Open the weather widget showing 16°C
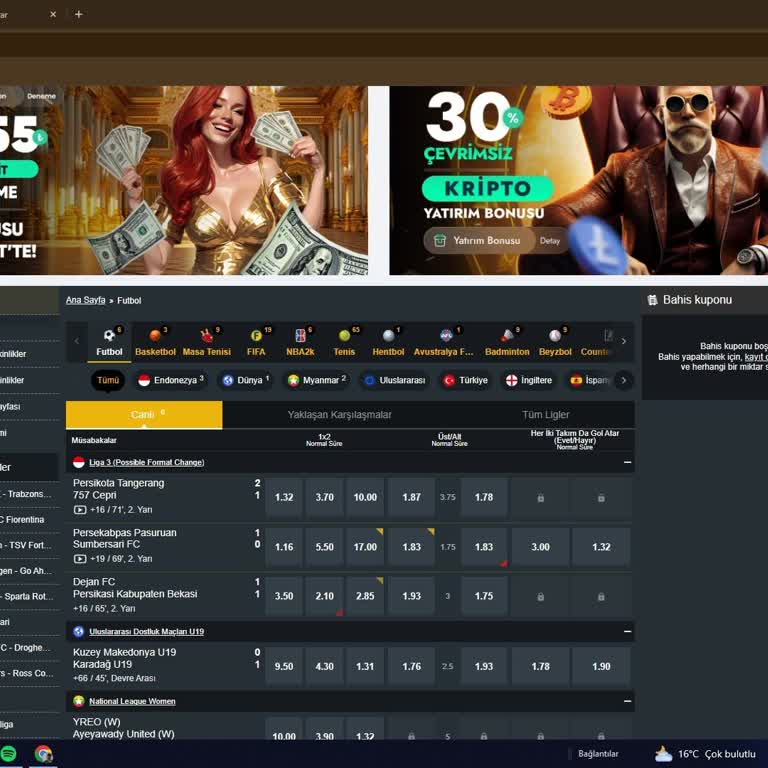This screenshot has height=768, width=768. (x=705, y=754)
